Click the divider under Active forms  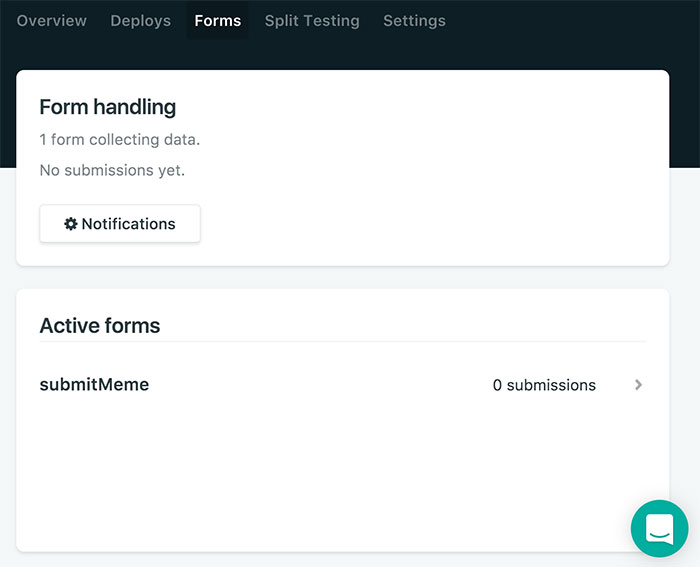[342, 342]
